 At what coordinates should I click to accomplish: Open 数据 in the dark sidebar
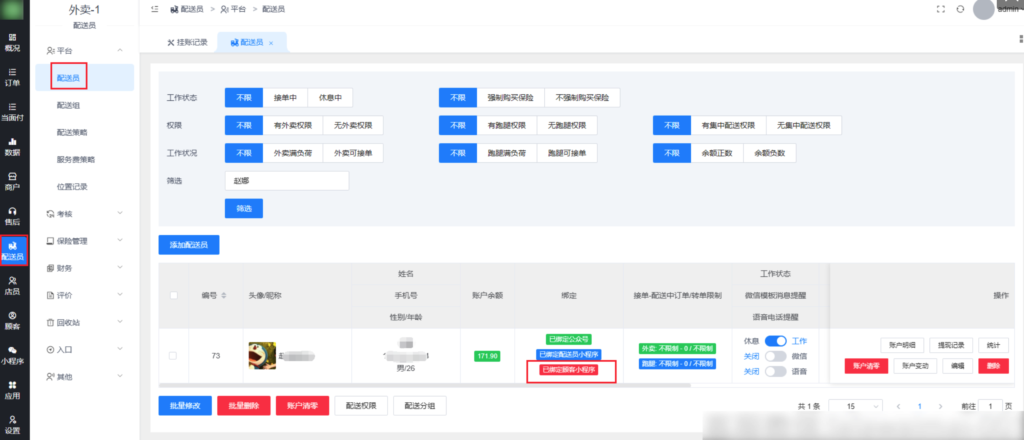tap(12, 147)
